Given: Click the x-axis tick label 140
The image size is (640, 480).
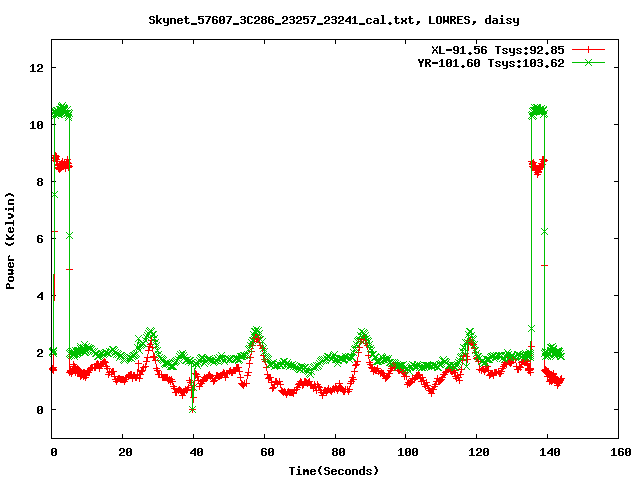Looking at the screenshot, I should pos(549,452).
